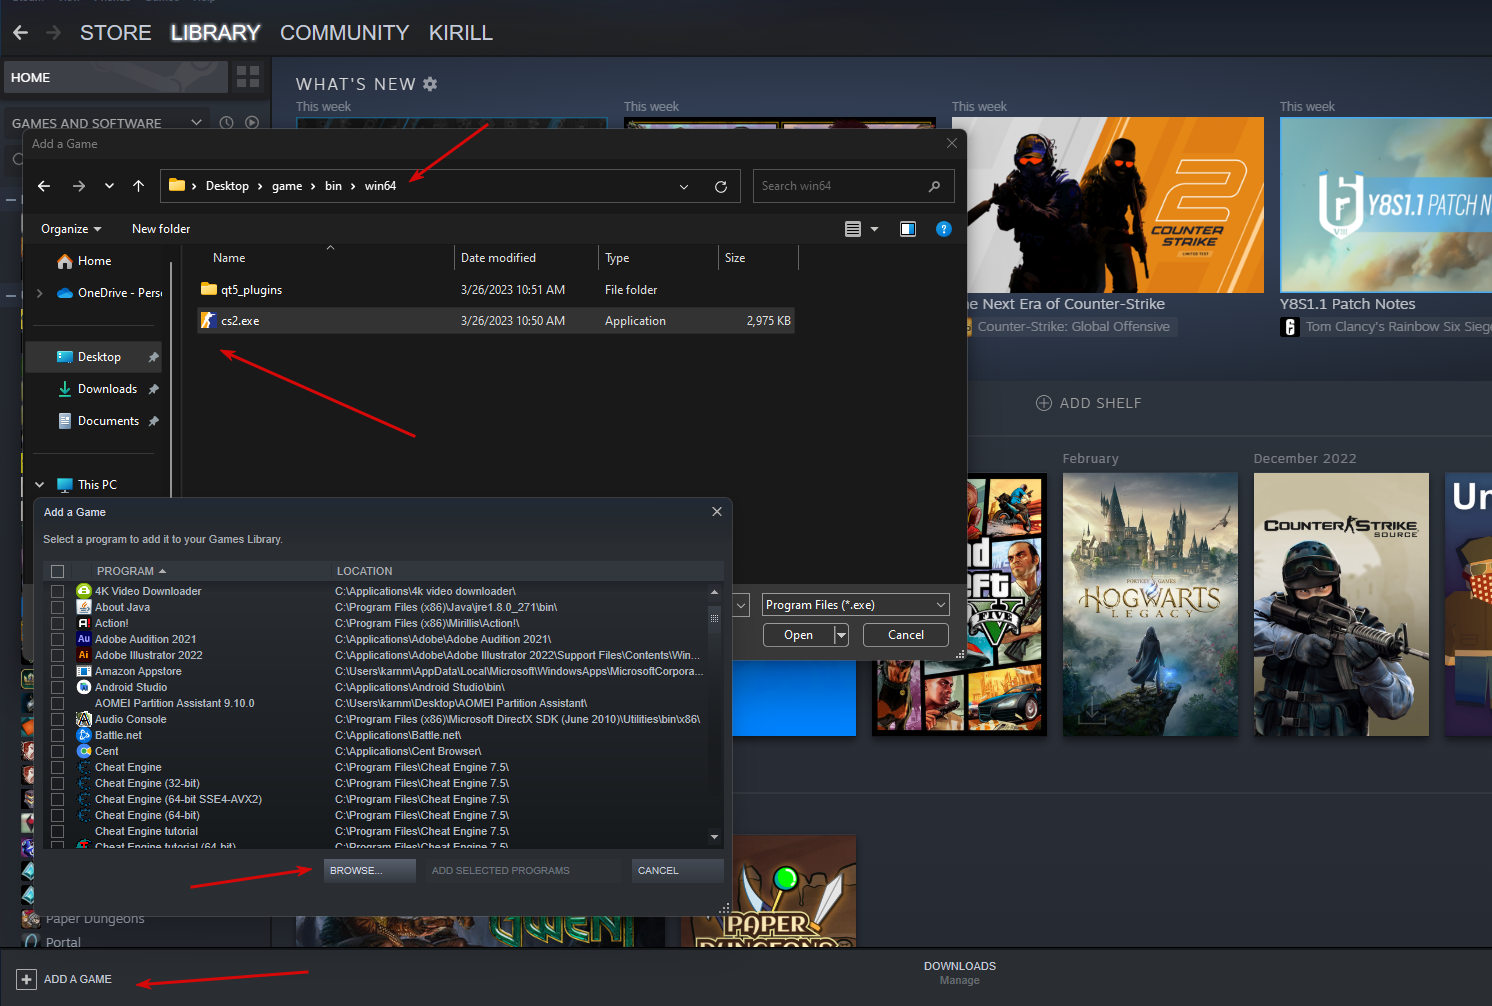
Task: Click the Adobe Audition 2021 icon
Action: point(84,639)
